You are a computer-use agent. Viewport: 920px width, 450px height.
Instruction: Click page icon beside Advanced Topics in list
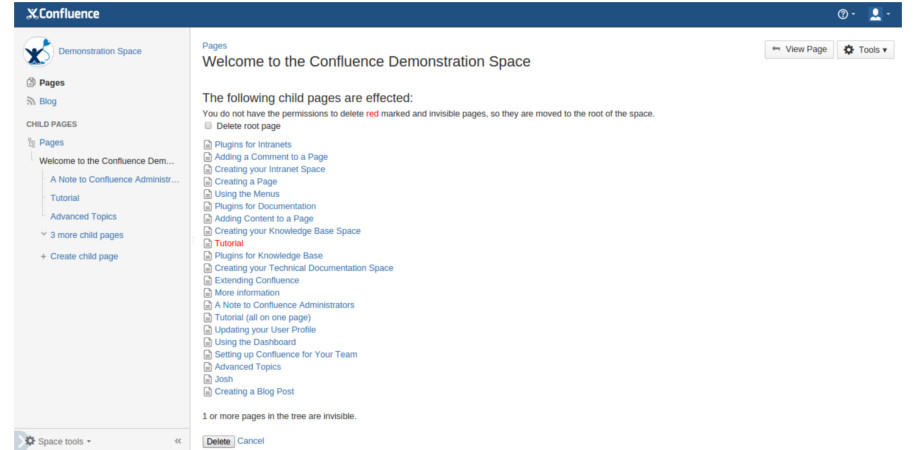pyautogui.click(x=207, y=367)
